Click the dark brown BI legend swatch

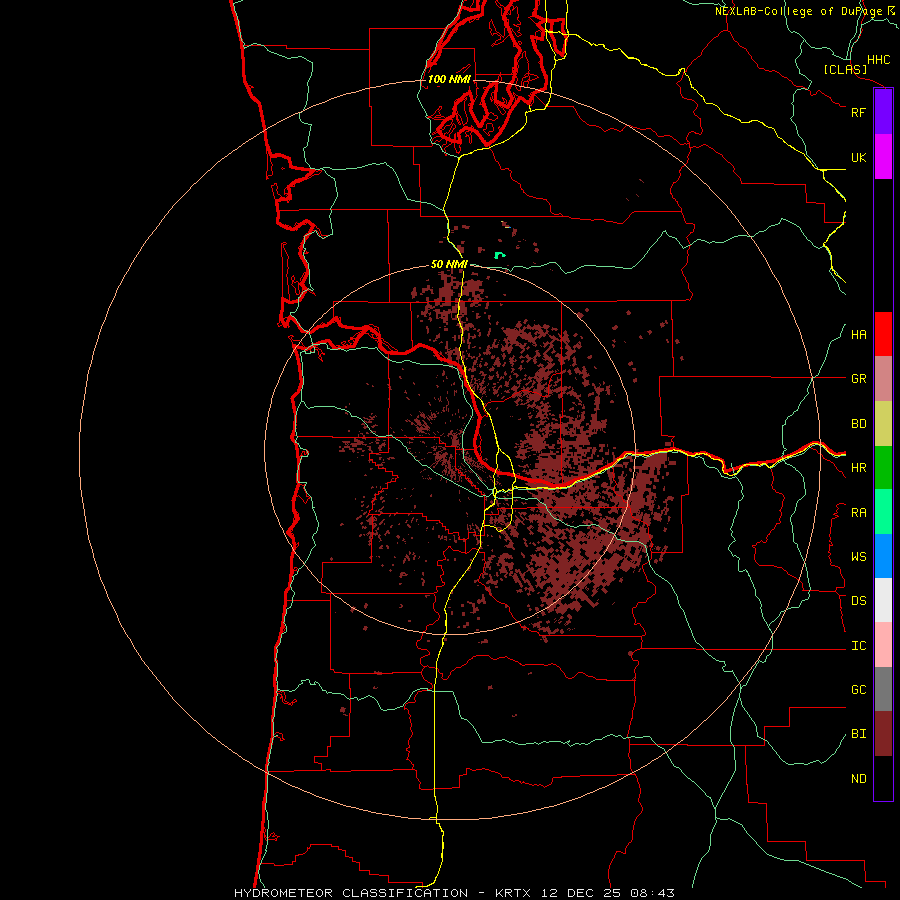[883, 734]
